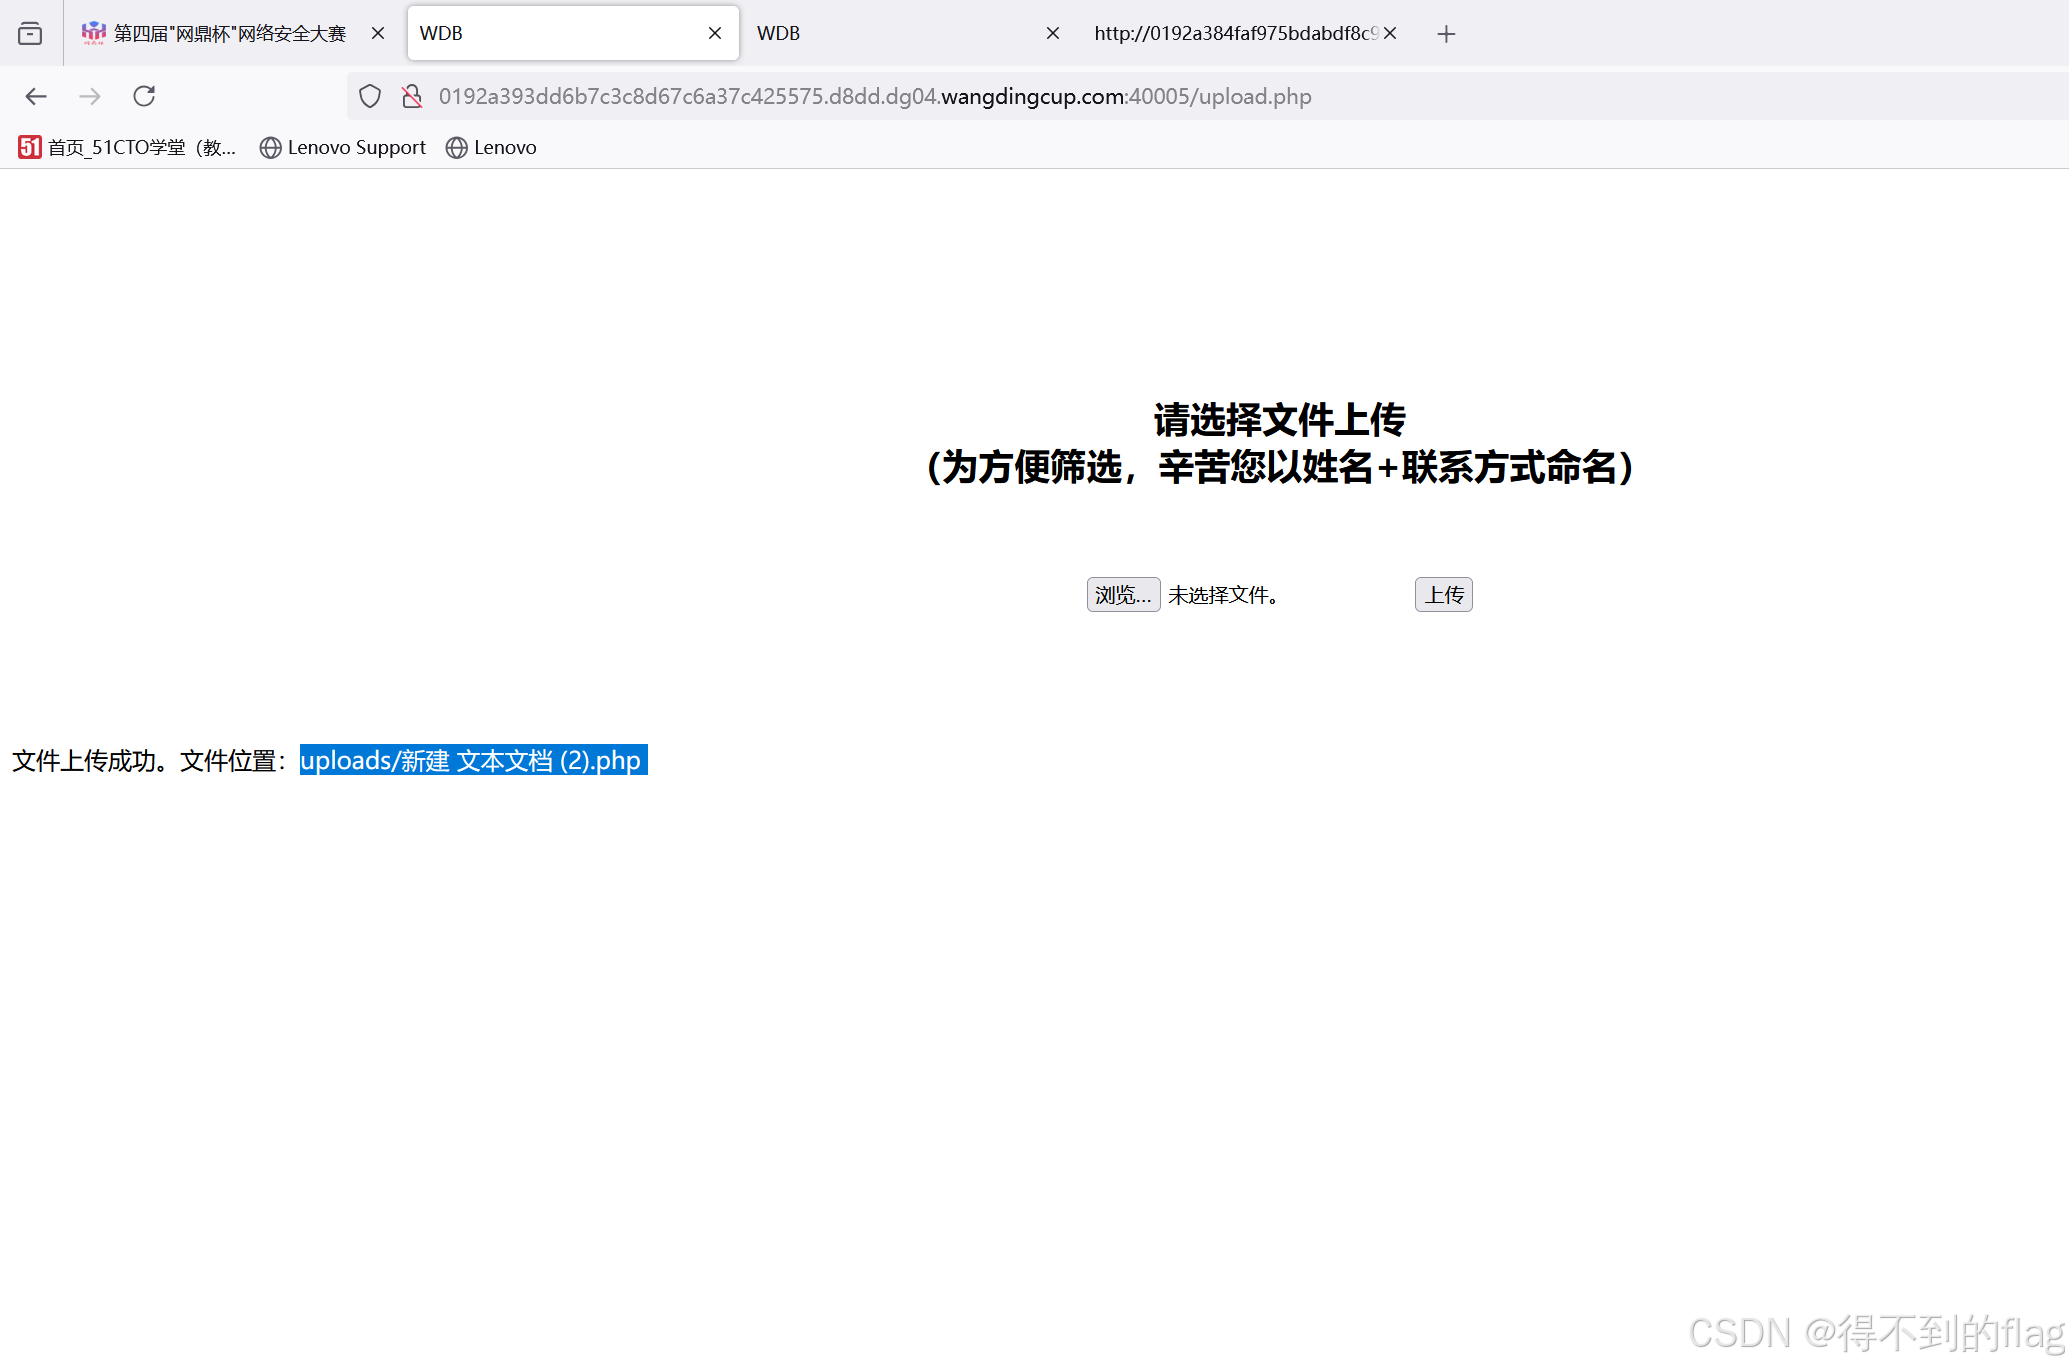Close the 网鼎杯 competition tab
The image size is (2069, 1367).
pos(378,34)
